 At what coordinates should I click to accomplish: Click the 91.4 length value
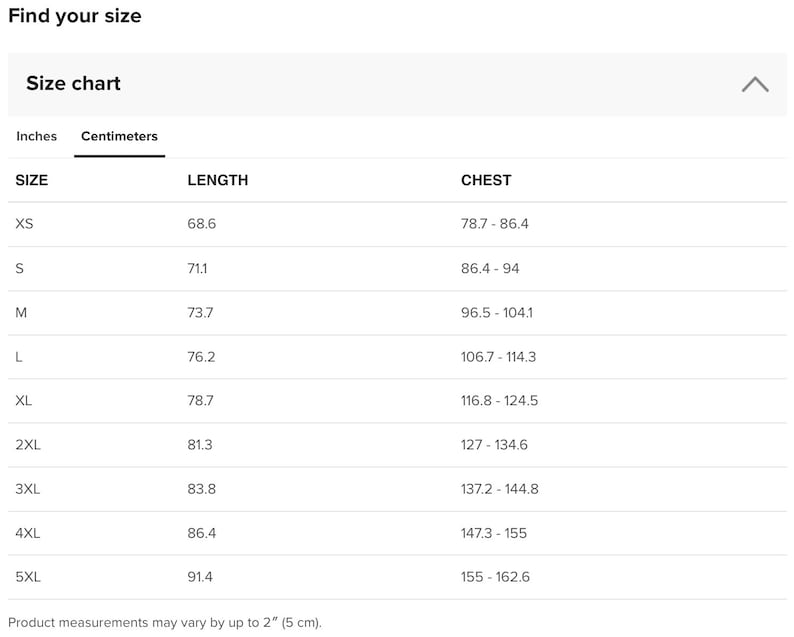(x=200, y=577)
